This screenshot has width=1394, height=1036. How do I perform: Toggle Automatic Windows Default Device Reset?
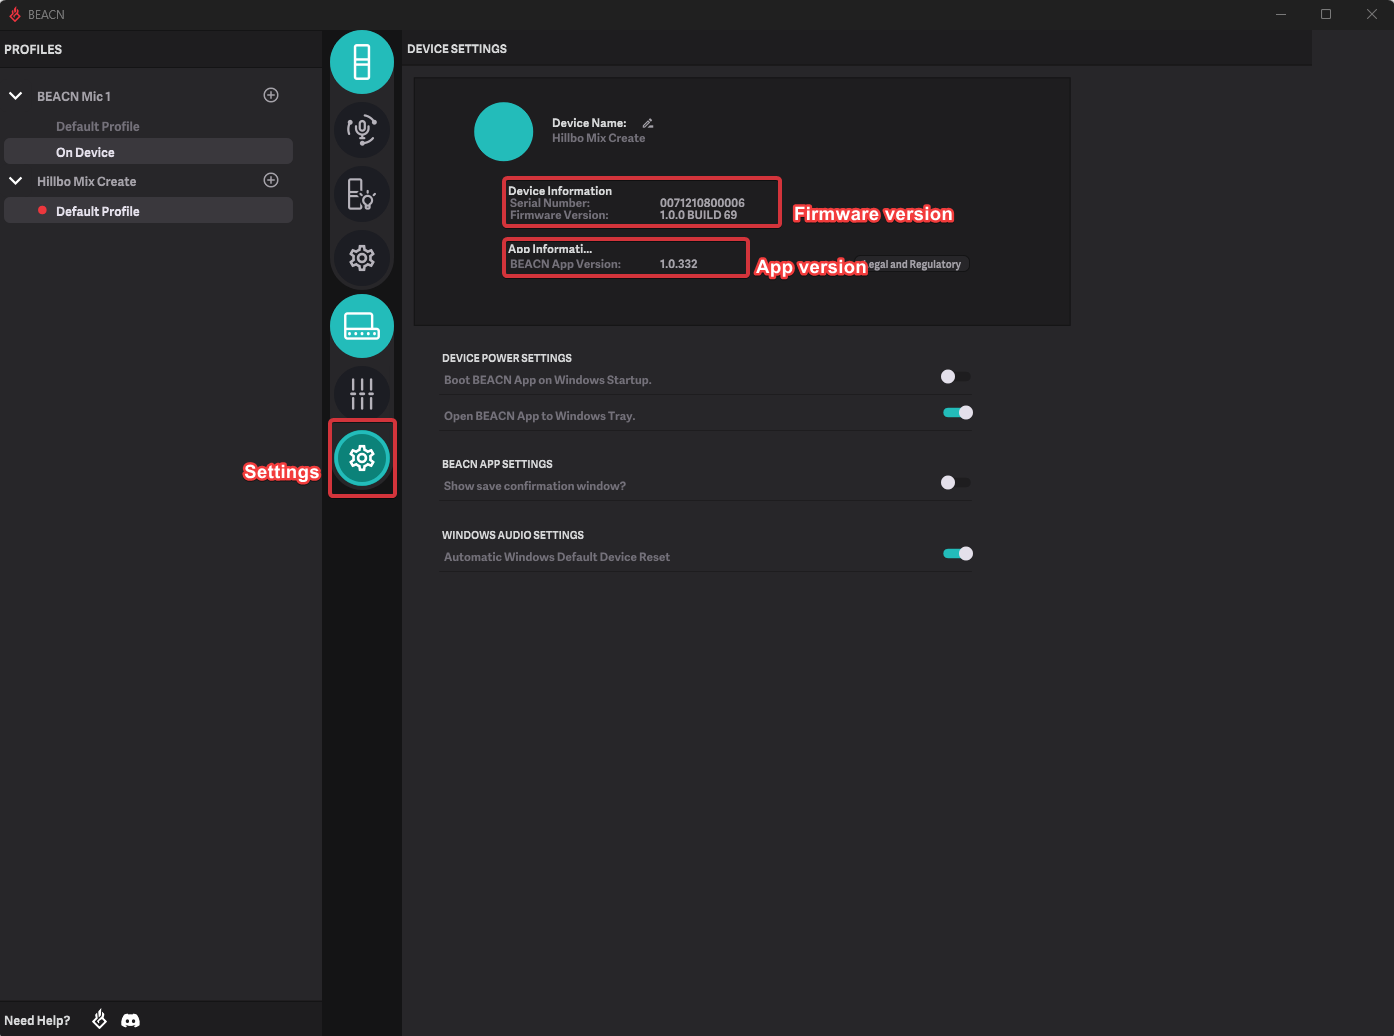[x=958, y=554]
